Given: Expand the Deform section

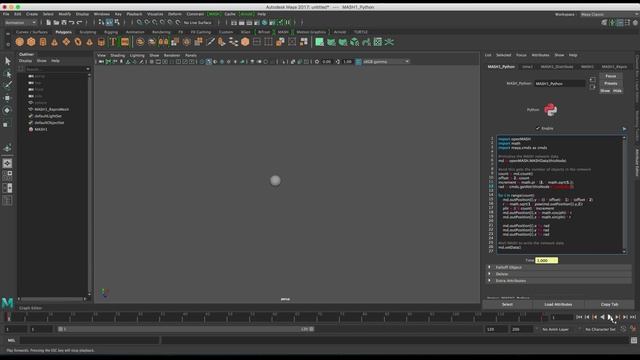Looking at the screenshot, I should 559,274.
